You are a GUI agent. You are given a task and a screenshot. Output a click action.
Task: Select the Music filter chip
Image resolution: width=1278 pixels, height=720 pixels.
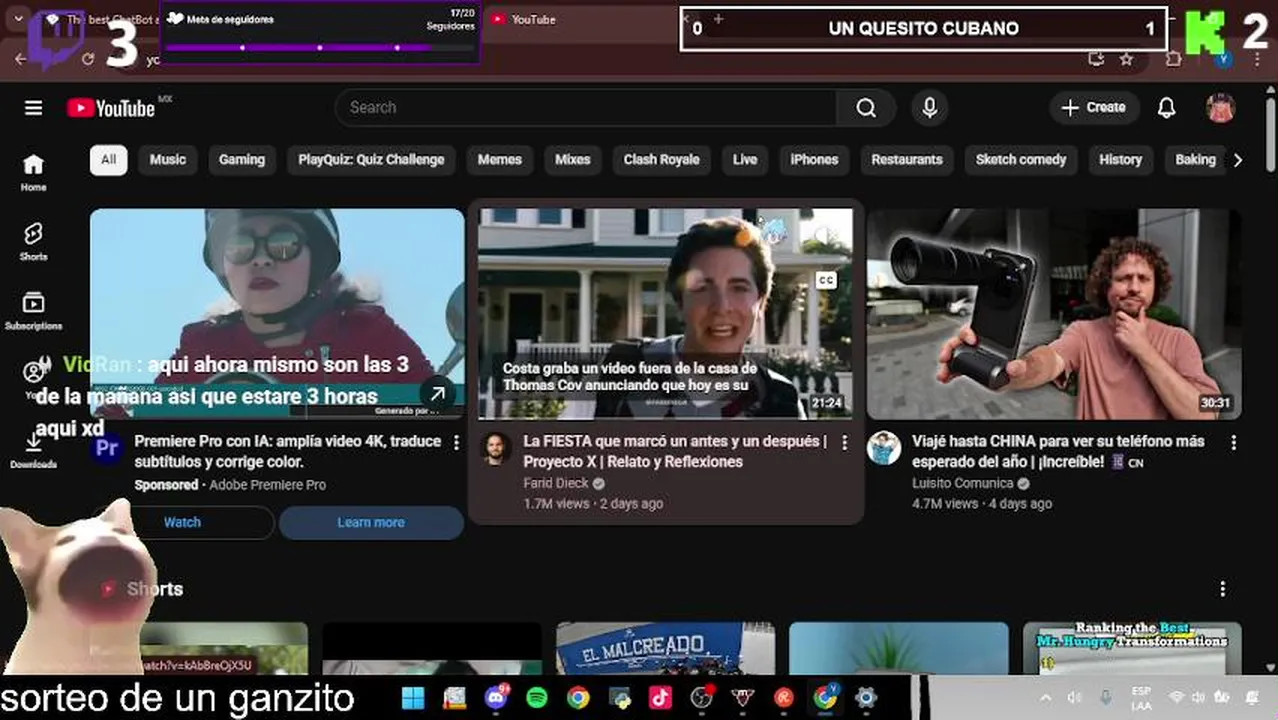[168, 160]
